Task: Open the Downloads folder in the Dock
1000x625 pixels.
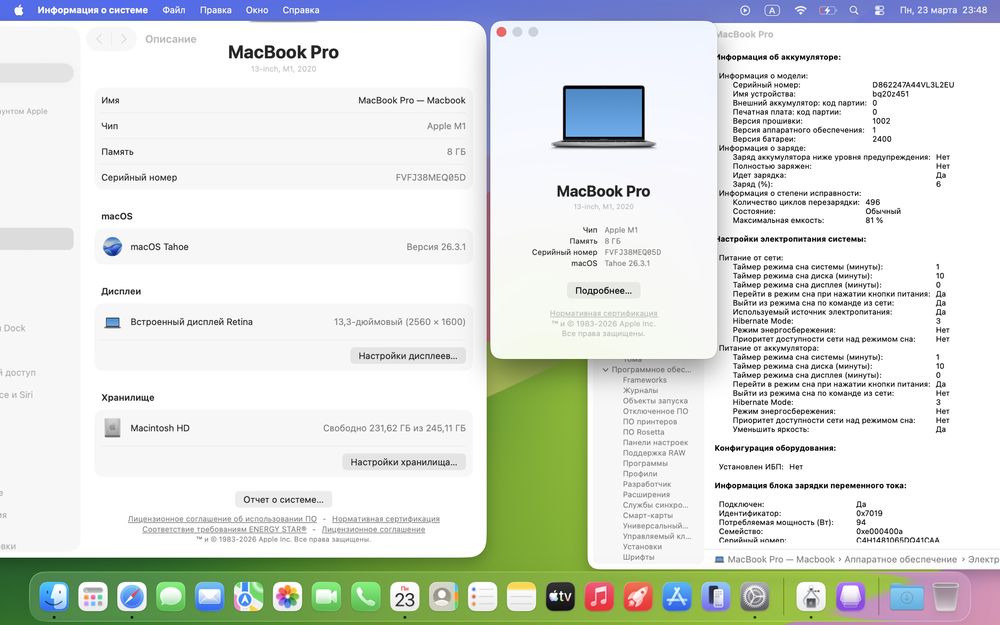Action: (x=906, y=597)
